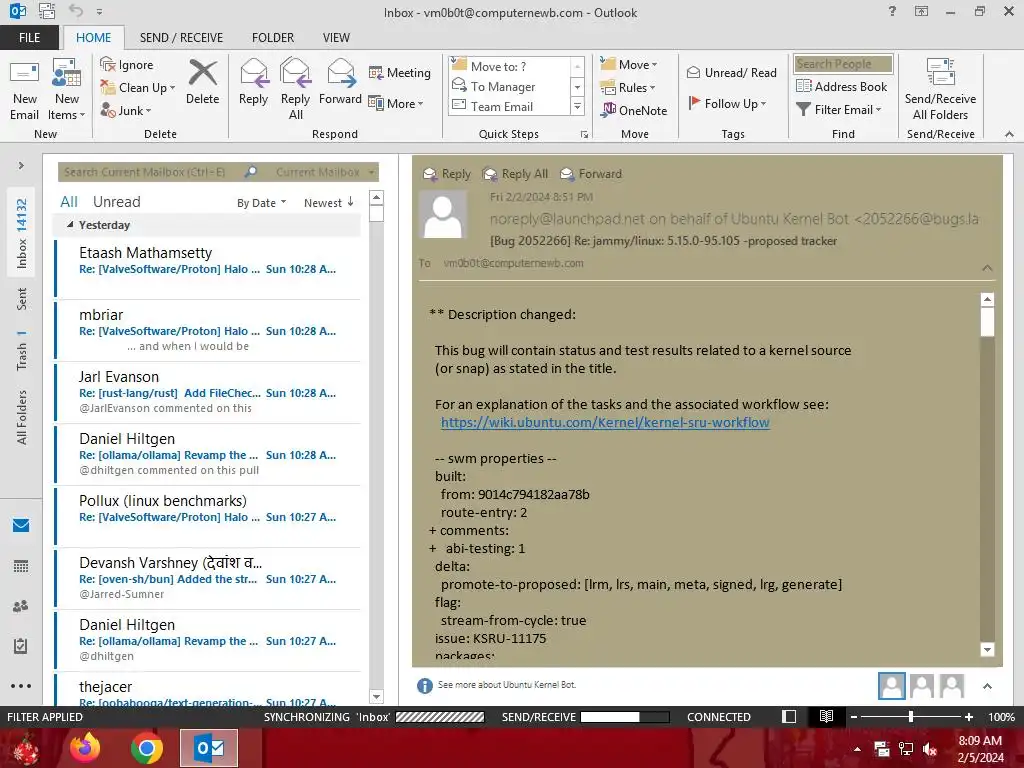Open the Rules dropdown
Viewport: 1024px width, 768px height.
(x=628, y=88)
